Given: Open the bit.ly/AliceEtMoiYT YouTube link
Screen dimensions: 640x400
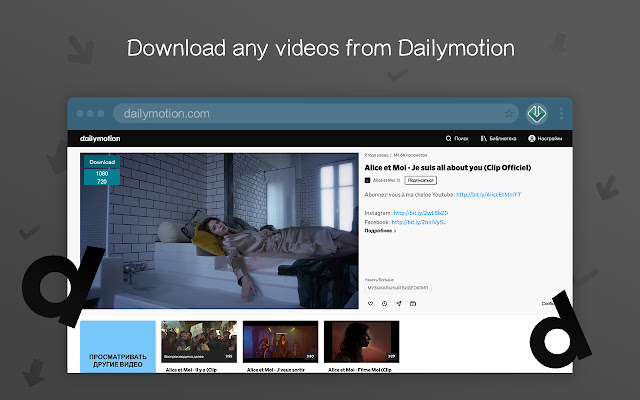Looking at the screenshot, I should coord(489,195).
